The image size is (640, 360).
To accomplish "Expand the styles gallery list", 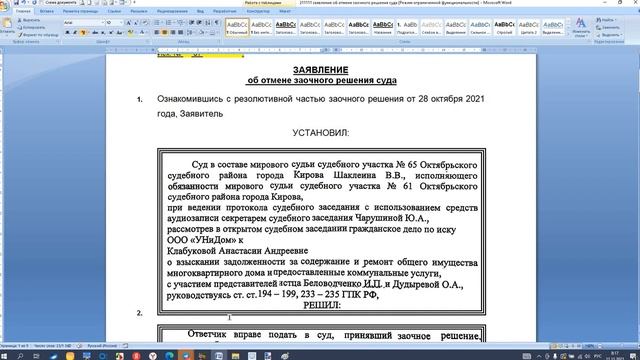I will tap(568, 34).
